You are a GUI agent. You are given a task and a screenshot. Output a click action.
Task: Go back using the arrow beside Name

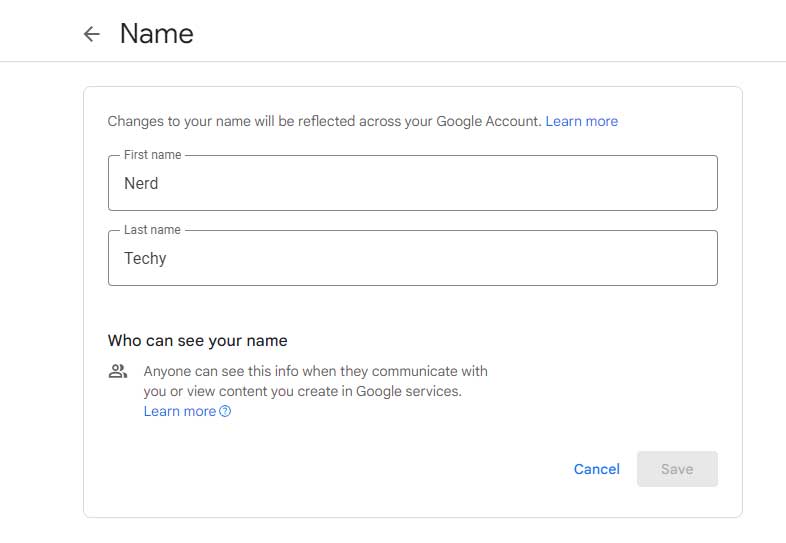point(92,34)
